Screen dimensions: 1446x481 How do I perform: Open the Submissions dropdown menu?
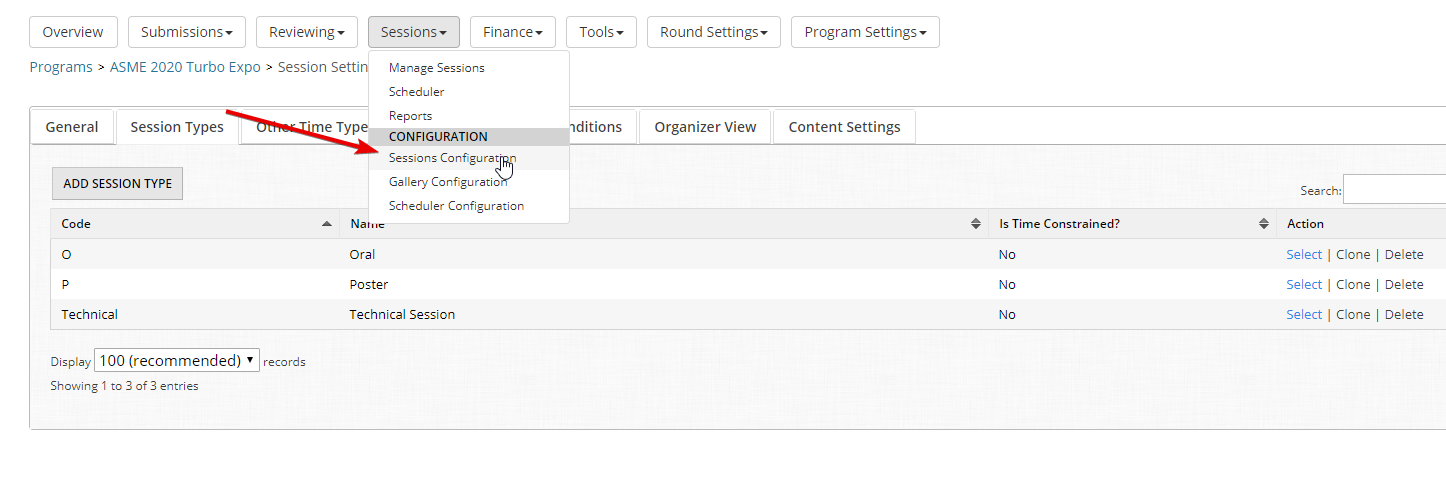click(x=186, y=32)
